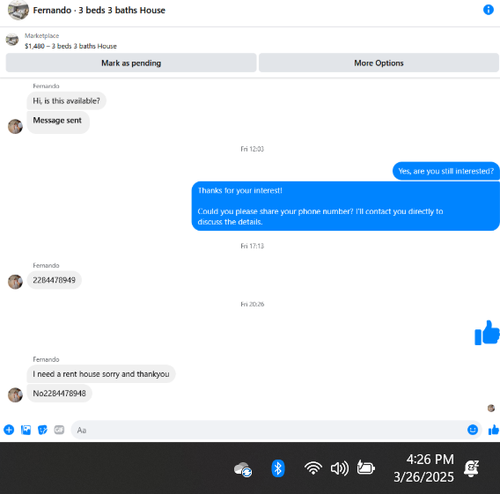Send a thumbs-up from the composer

pos(493,430)
